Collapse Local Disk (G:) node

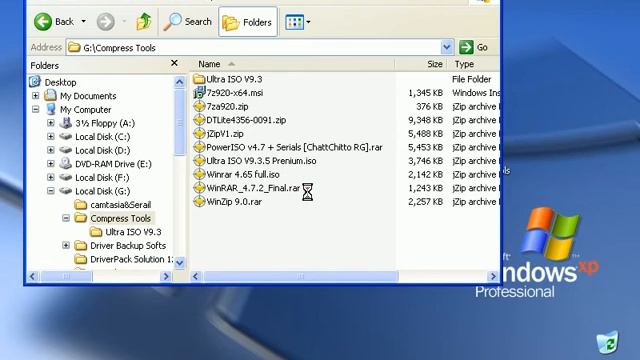coord(51,191)
